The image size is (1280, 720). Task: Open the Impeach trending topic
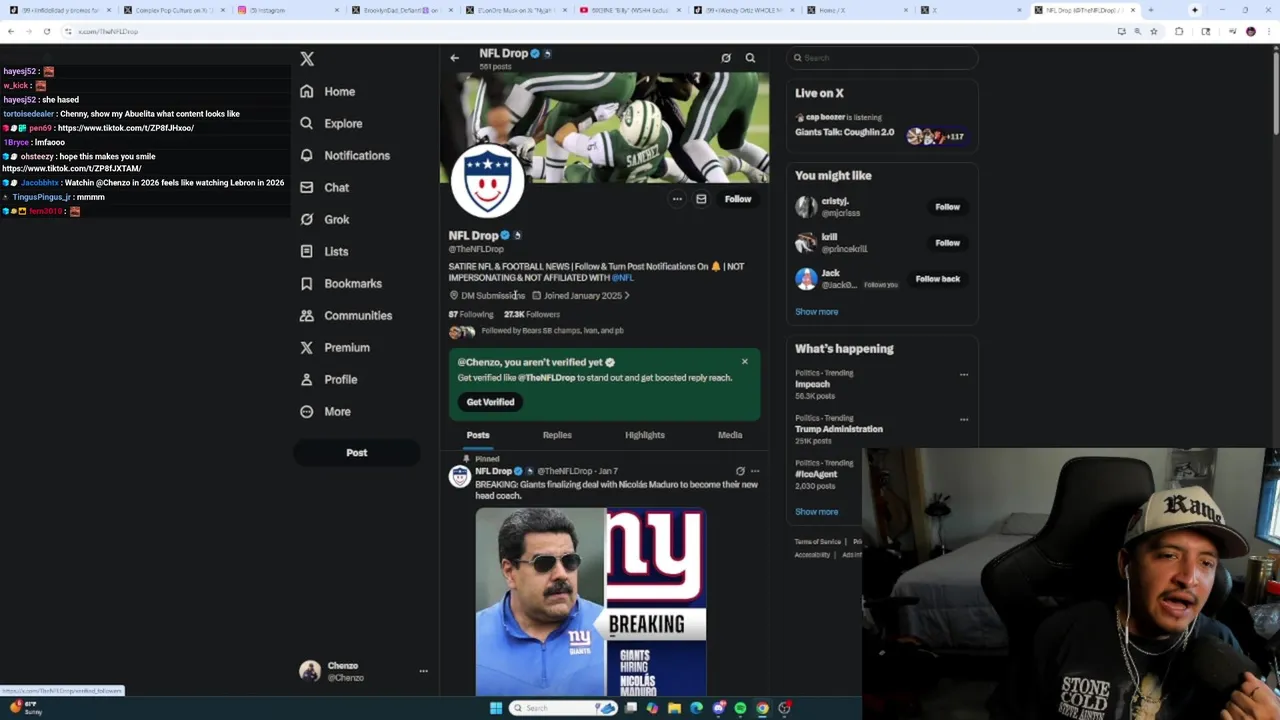click(x=812, y=384)
